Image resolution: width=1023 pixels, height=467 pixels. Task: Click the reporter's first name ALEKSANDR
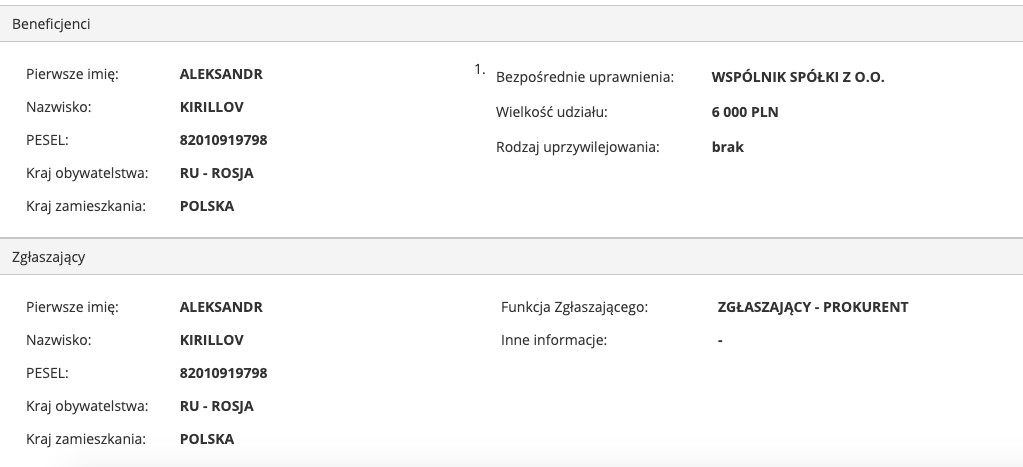(221, 307)
